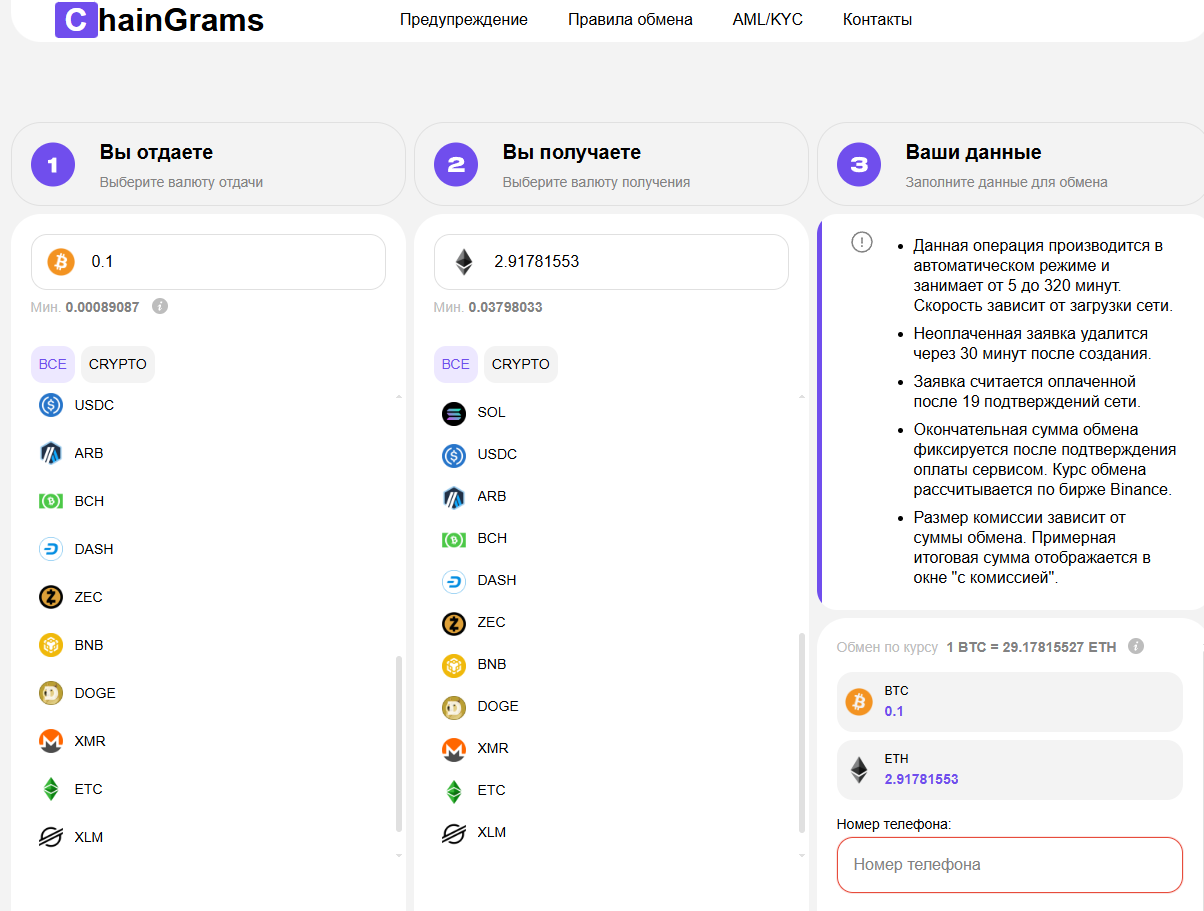The image size is (1204, 911).
Task: Open the Ethereum currency selector in receive field
Action: point(464,262)
